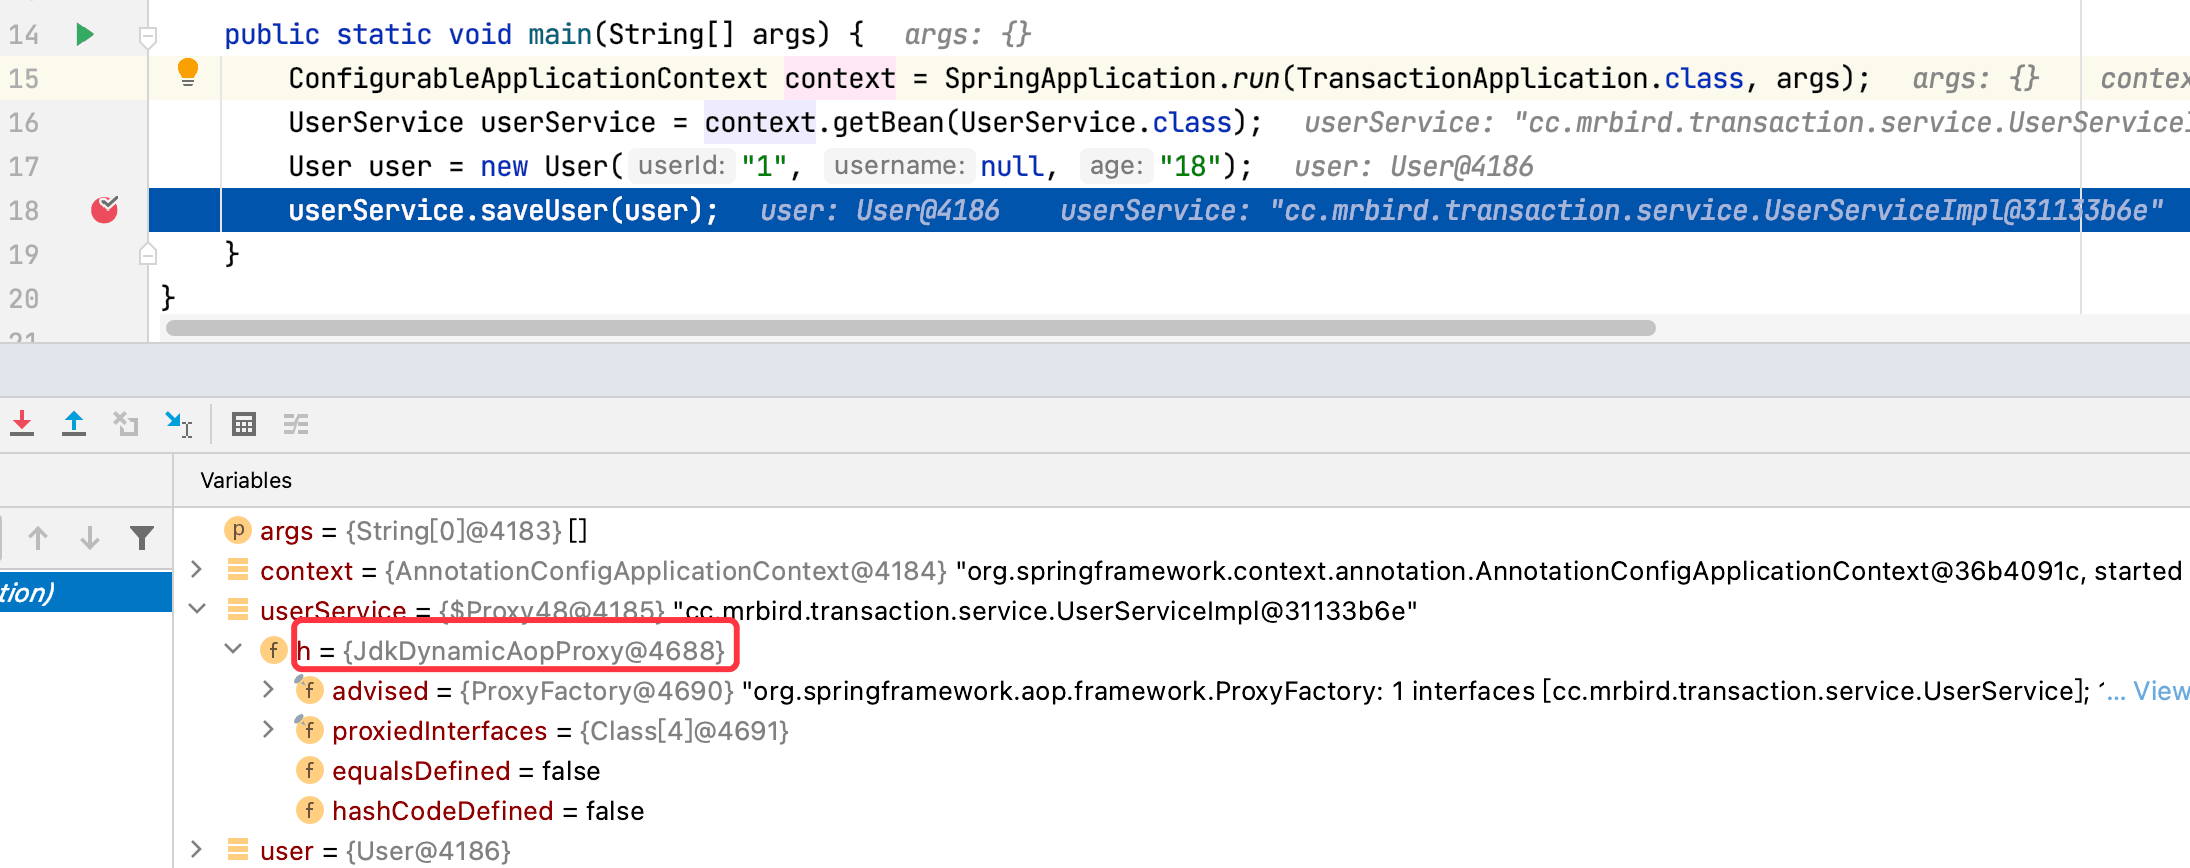Click the editor horizontal scrollbar
This screenshot has width=2190, height=868.
point(910,328)
